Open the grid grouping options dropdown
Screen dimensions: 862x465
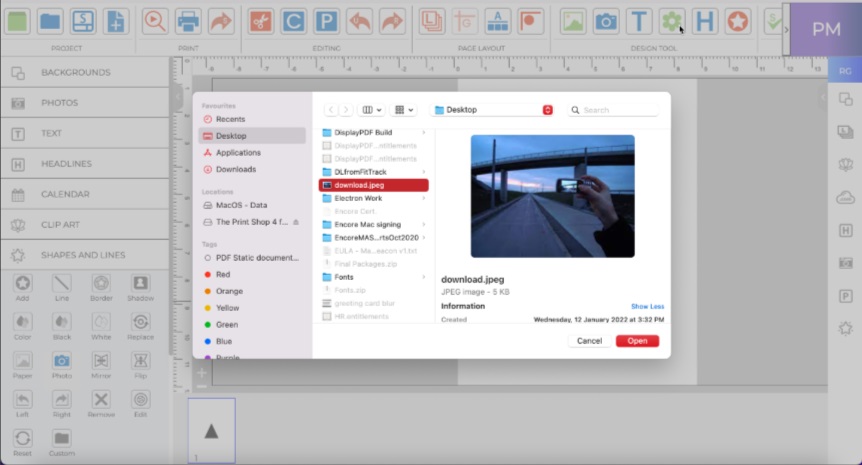point(404,110)
